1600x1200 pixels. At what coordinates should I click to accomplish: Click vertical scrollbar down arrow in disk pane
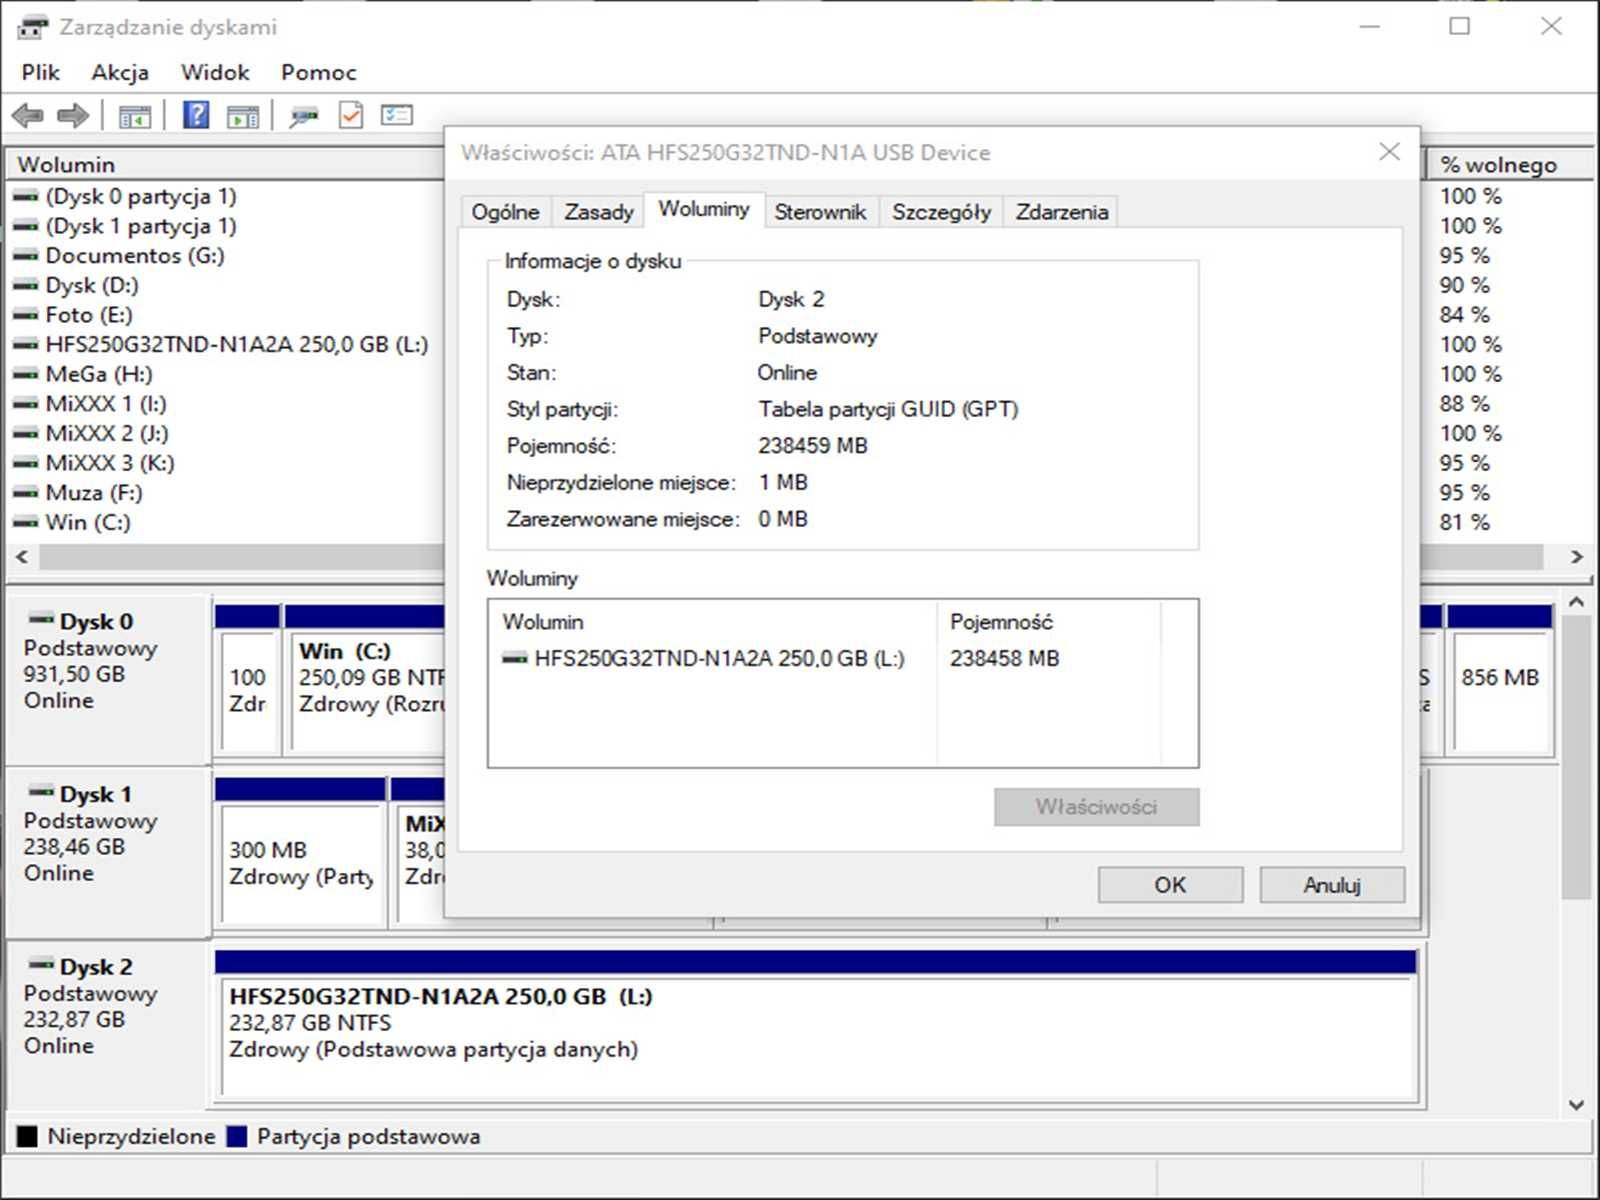(1577, 1105)
